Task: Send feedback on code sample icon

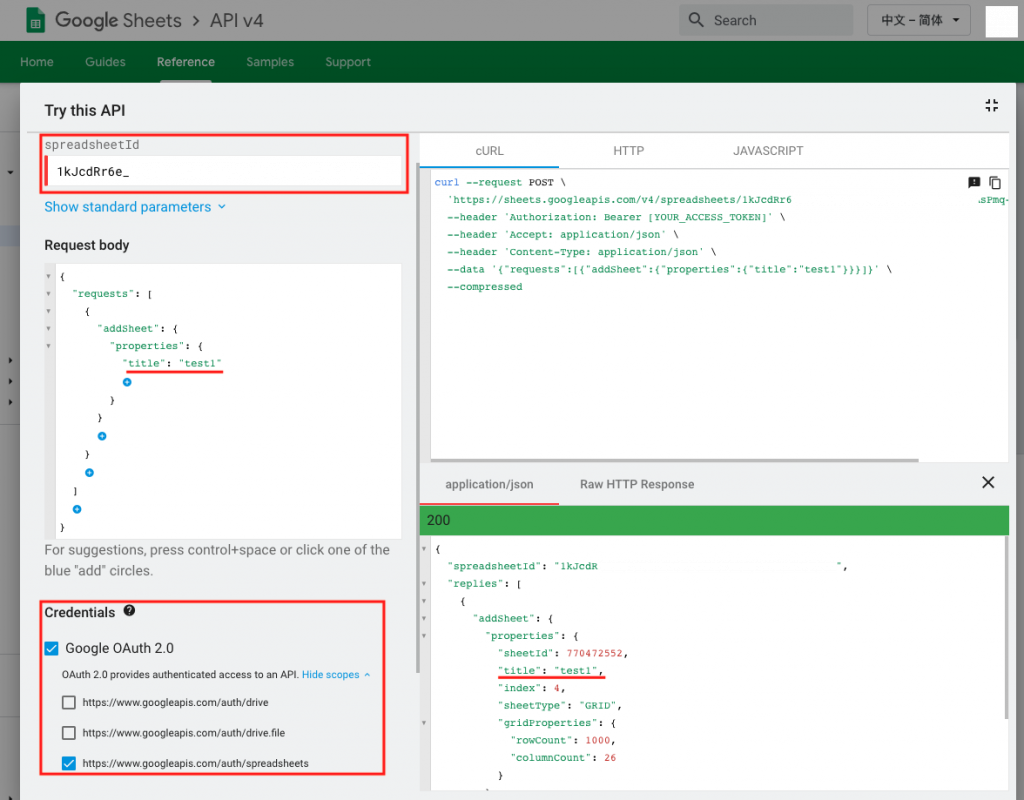Action: (x=974, y=183)
